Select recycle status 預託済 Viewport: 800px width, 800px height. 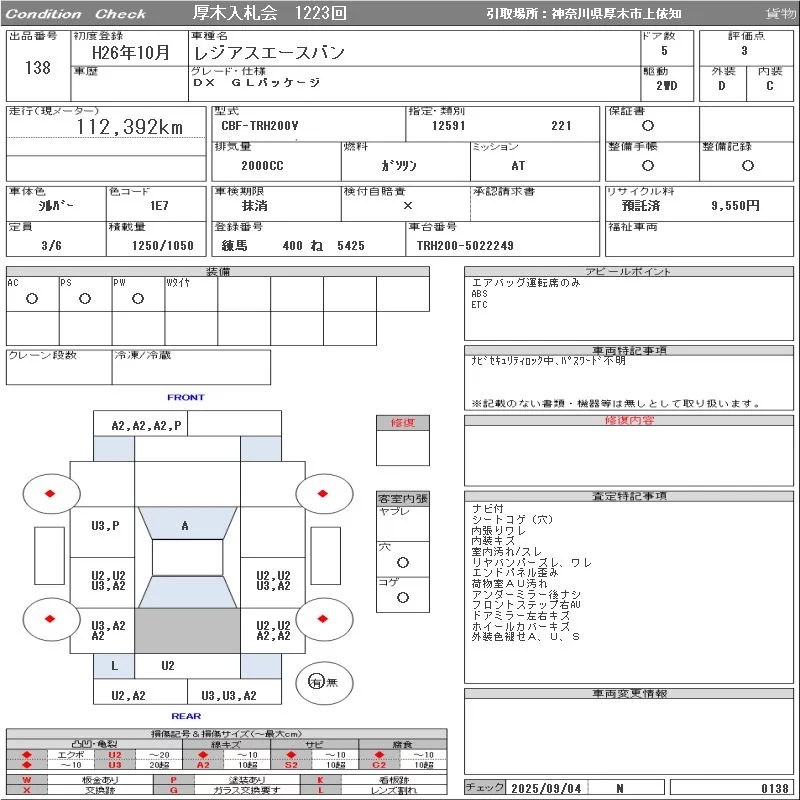click(641, 206)
